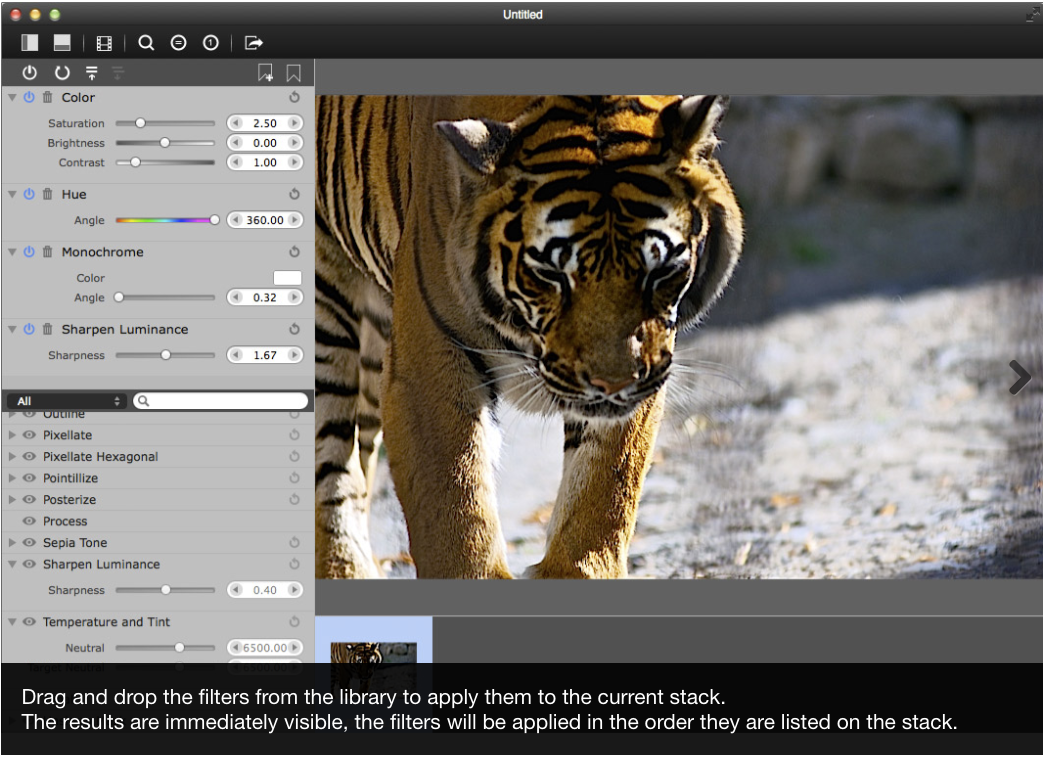Reset the Color filter settings

pos(295,97)
